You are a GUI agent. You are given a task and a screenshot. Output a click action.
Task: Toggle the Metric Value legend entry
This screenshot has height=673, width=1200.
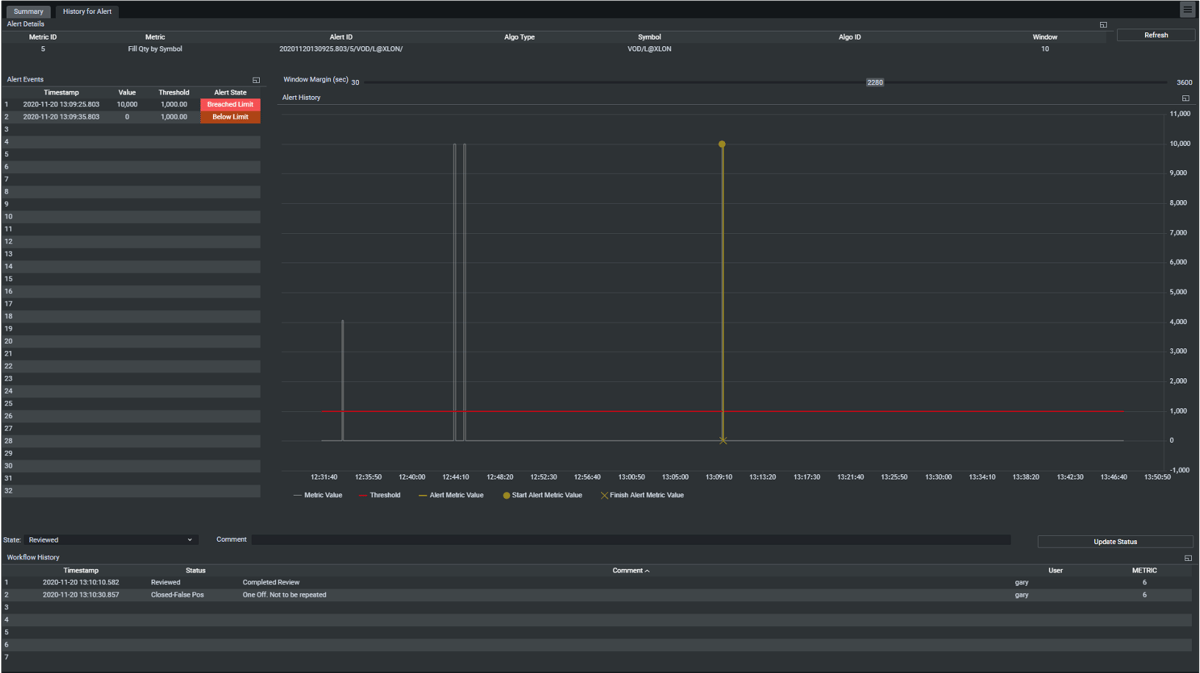[x=317, y=495]
